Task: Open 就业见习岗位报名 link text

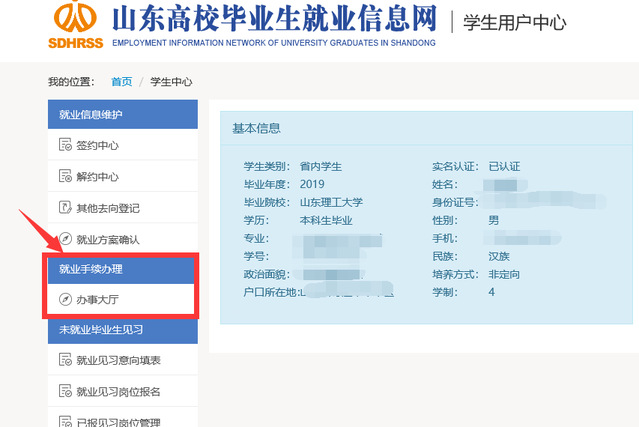Action: (x=118, y=391)
